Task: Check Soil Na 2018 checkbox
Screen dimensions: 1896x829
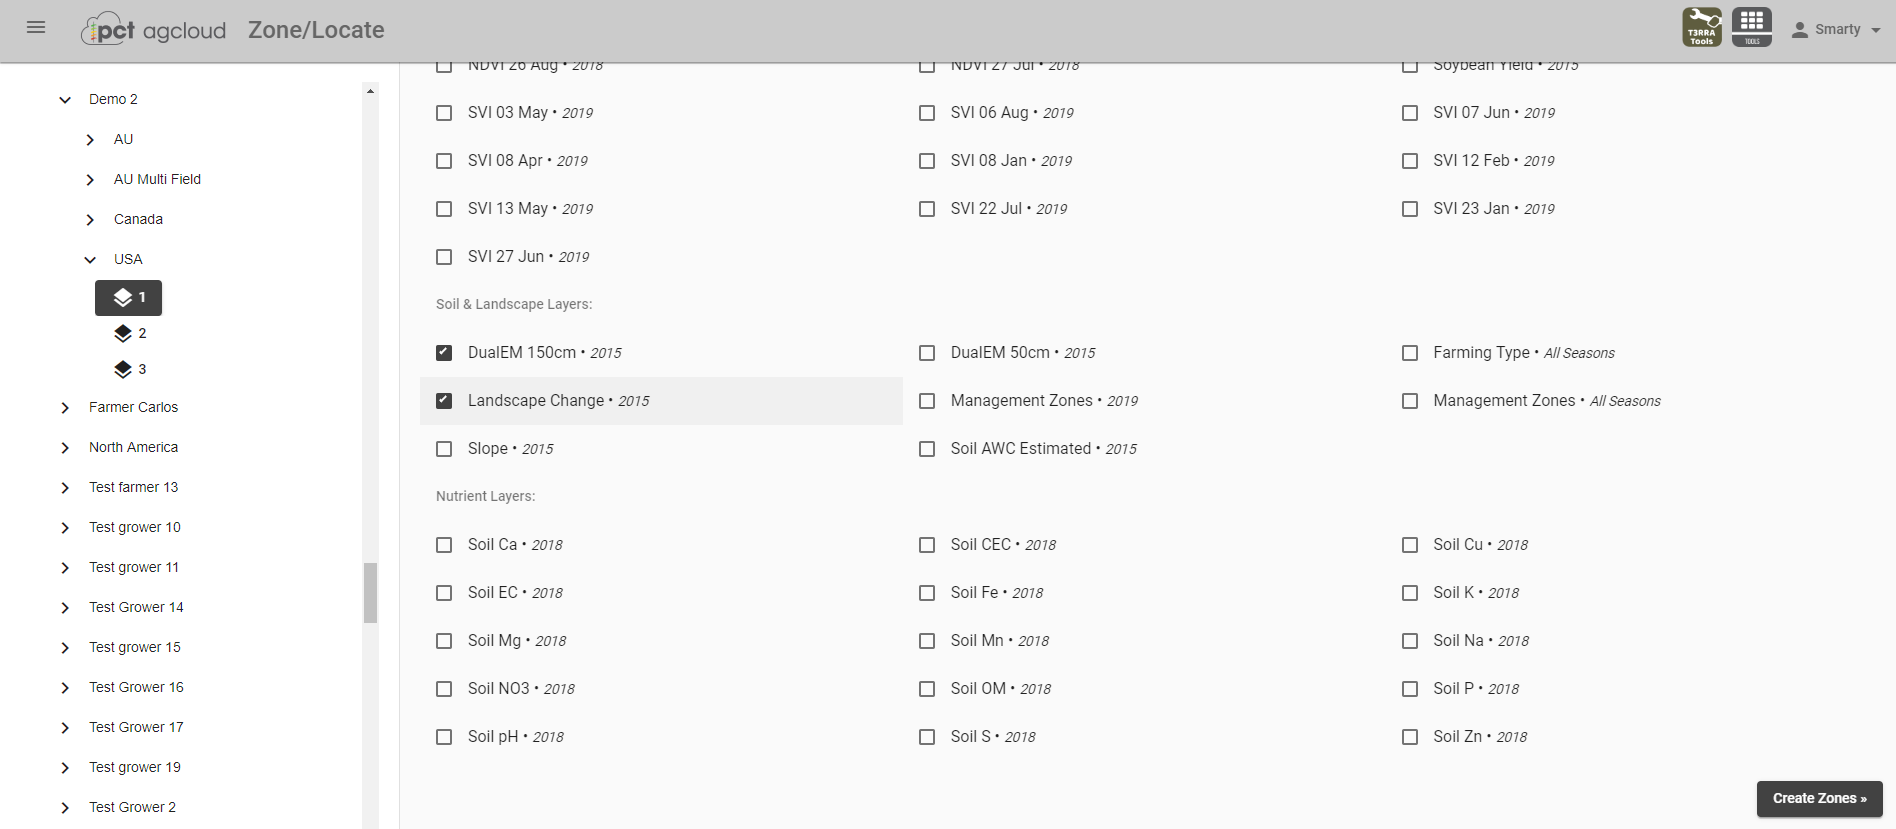Action: coord(1410,641)
